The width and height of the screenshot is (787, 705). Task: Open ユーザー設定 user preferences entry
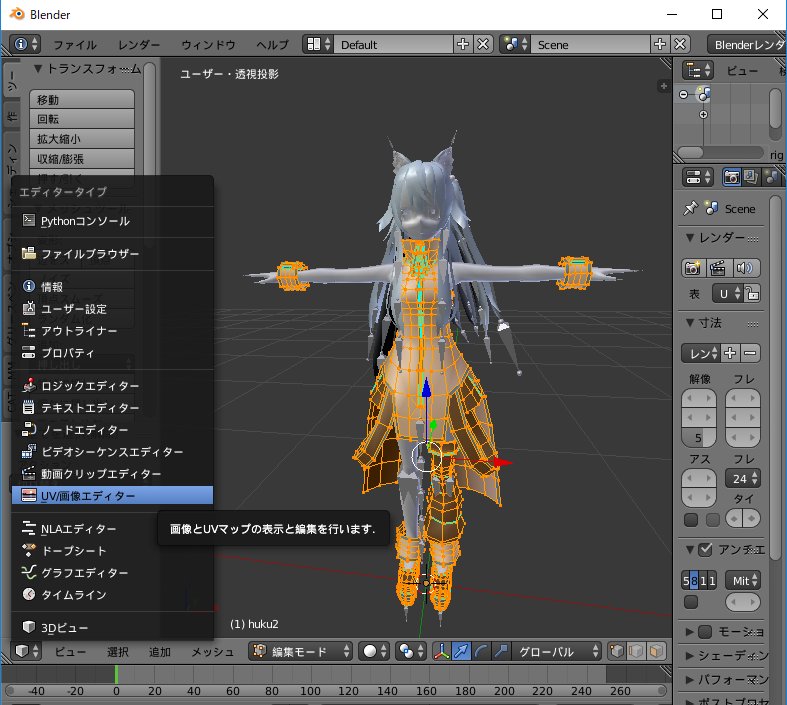112,309
